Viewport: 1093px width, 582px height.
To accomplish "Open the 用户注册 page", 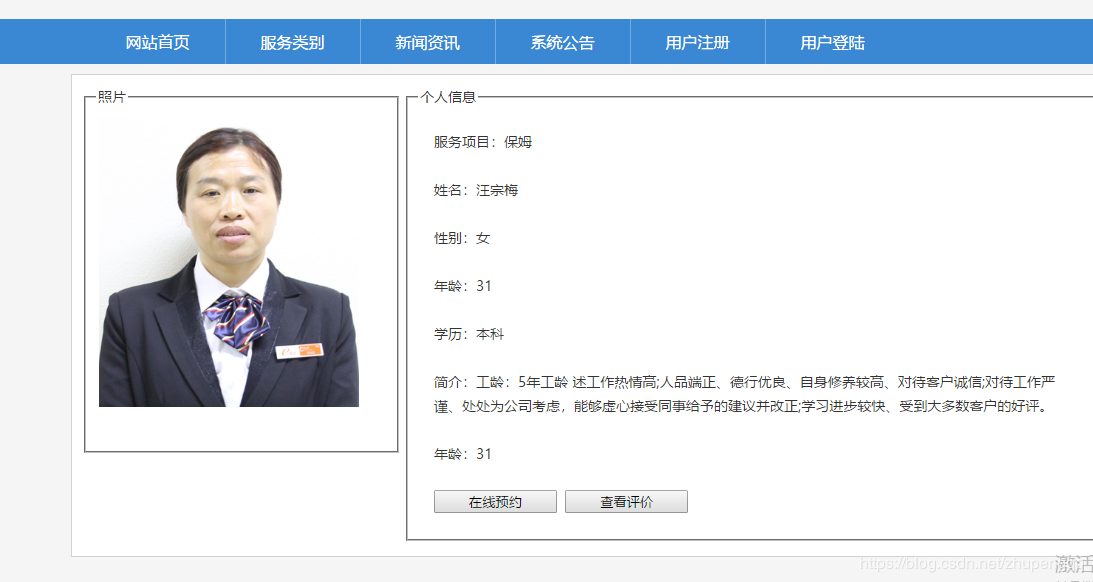I will (x=698, y=43).
